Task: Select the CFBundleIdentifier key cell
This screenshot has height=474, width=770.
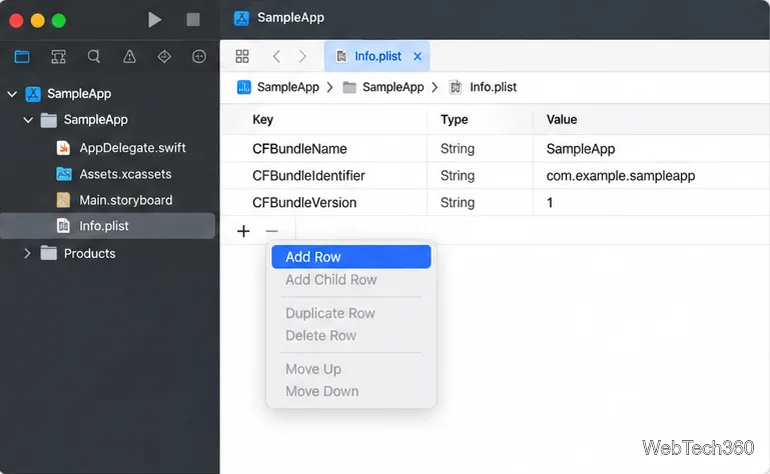Action: coord(324,176)
